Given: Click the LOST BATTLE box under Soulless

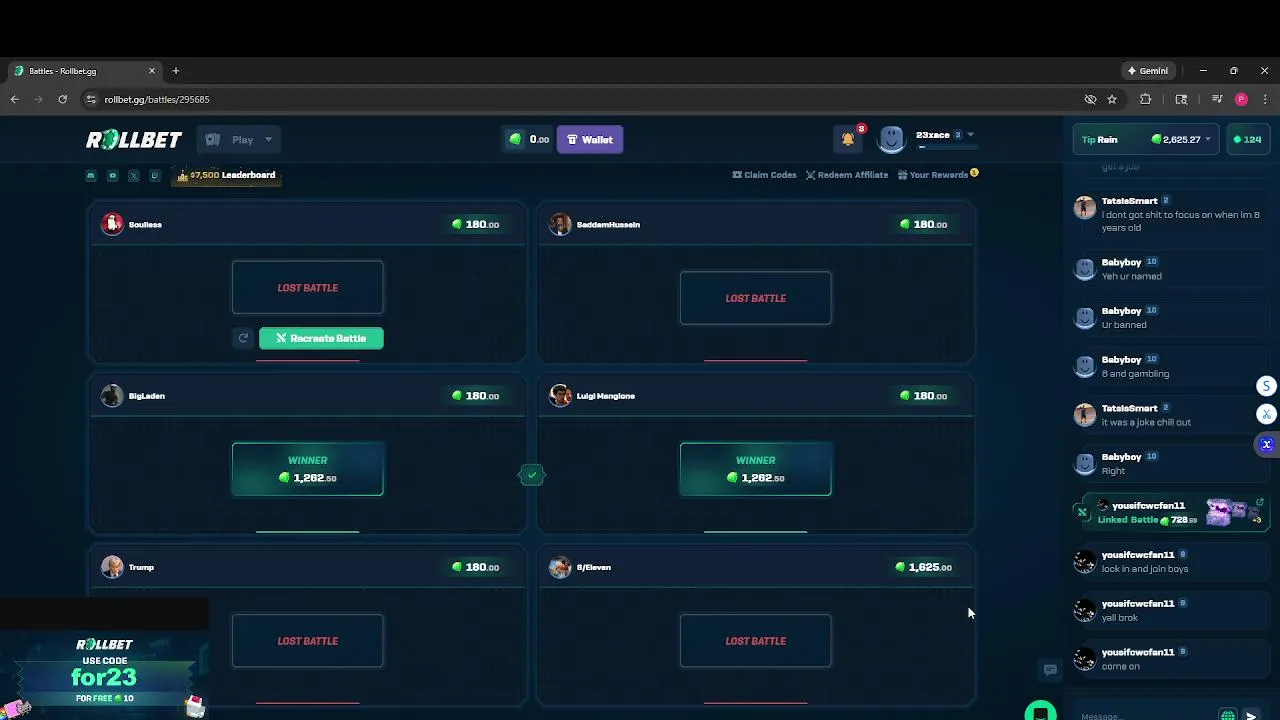Looking at the screenshot, I should 307,288.
